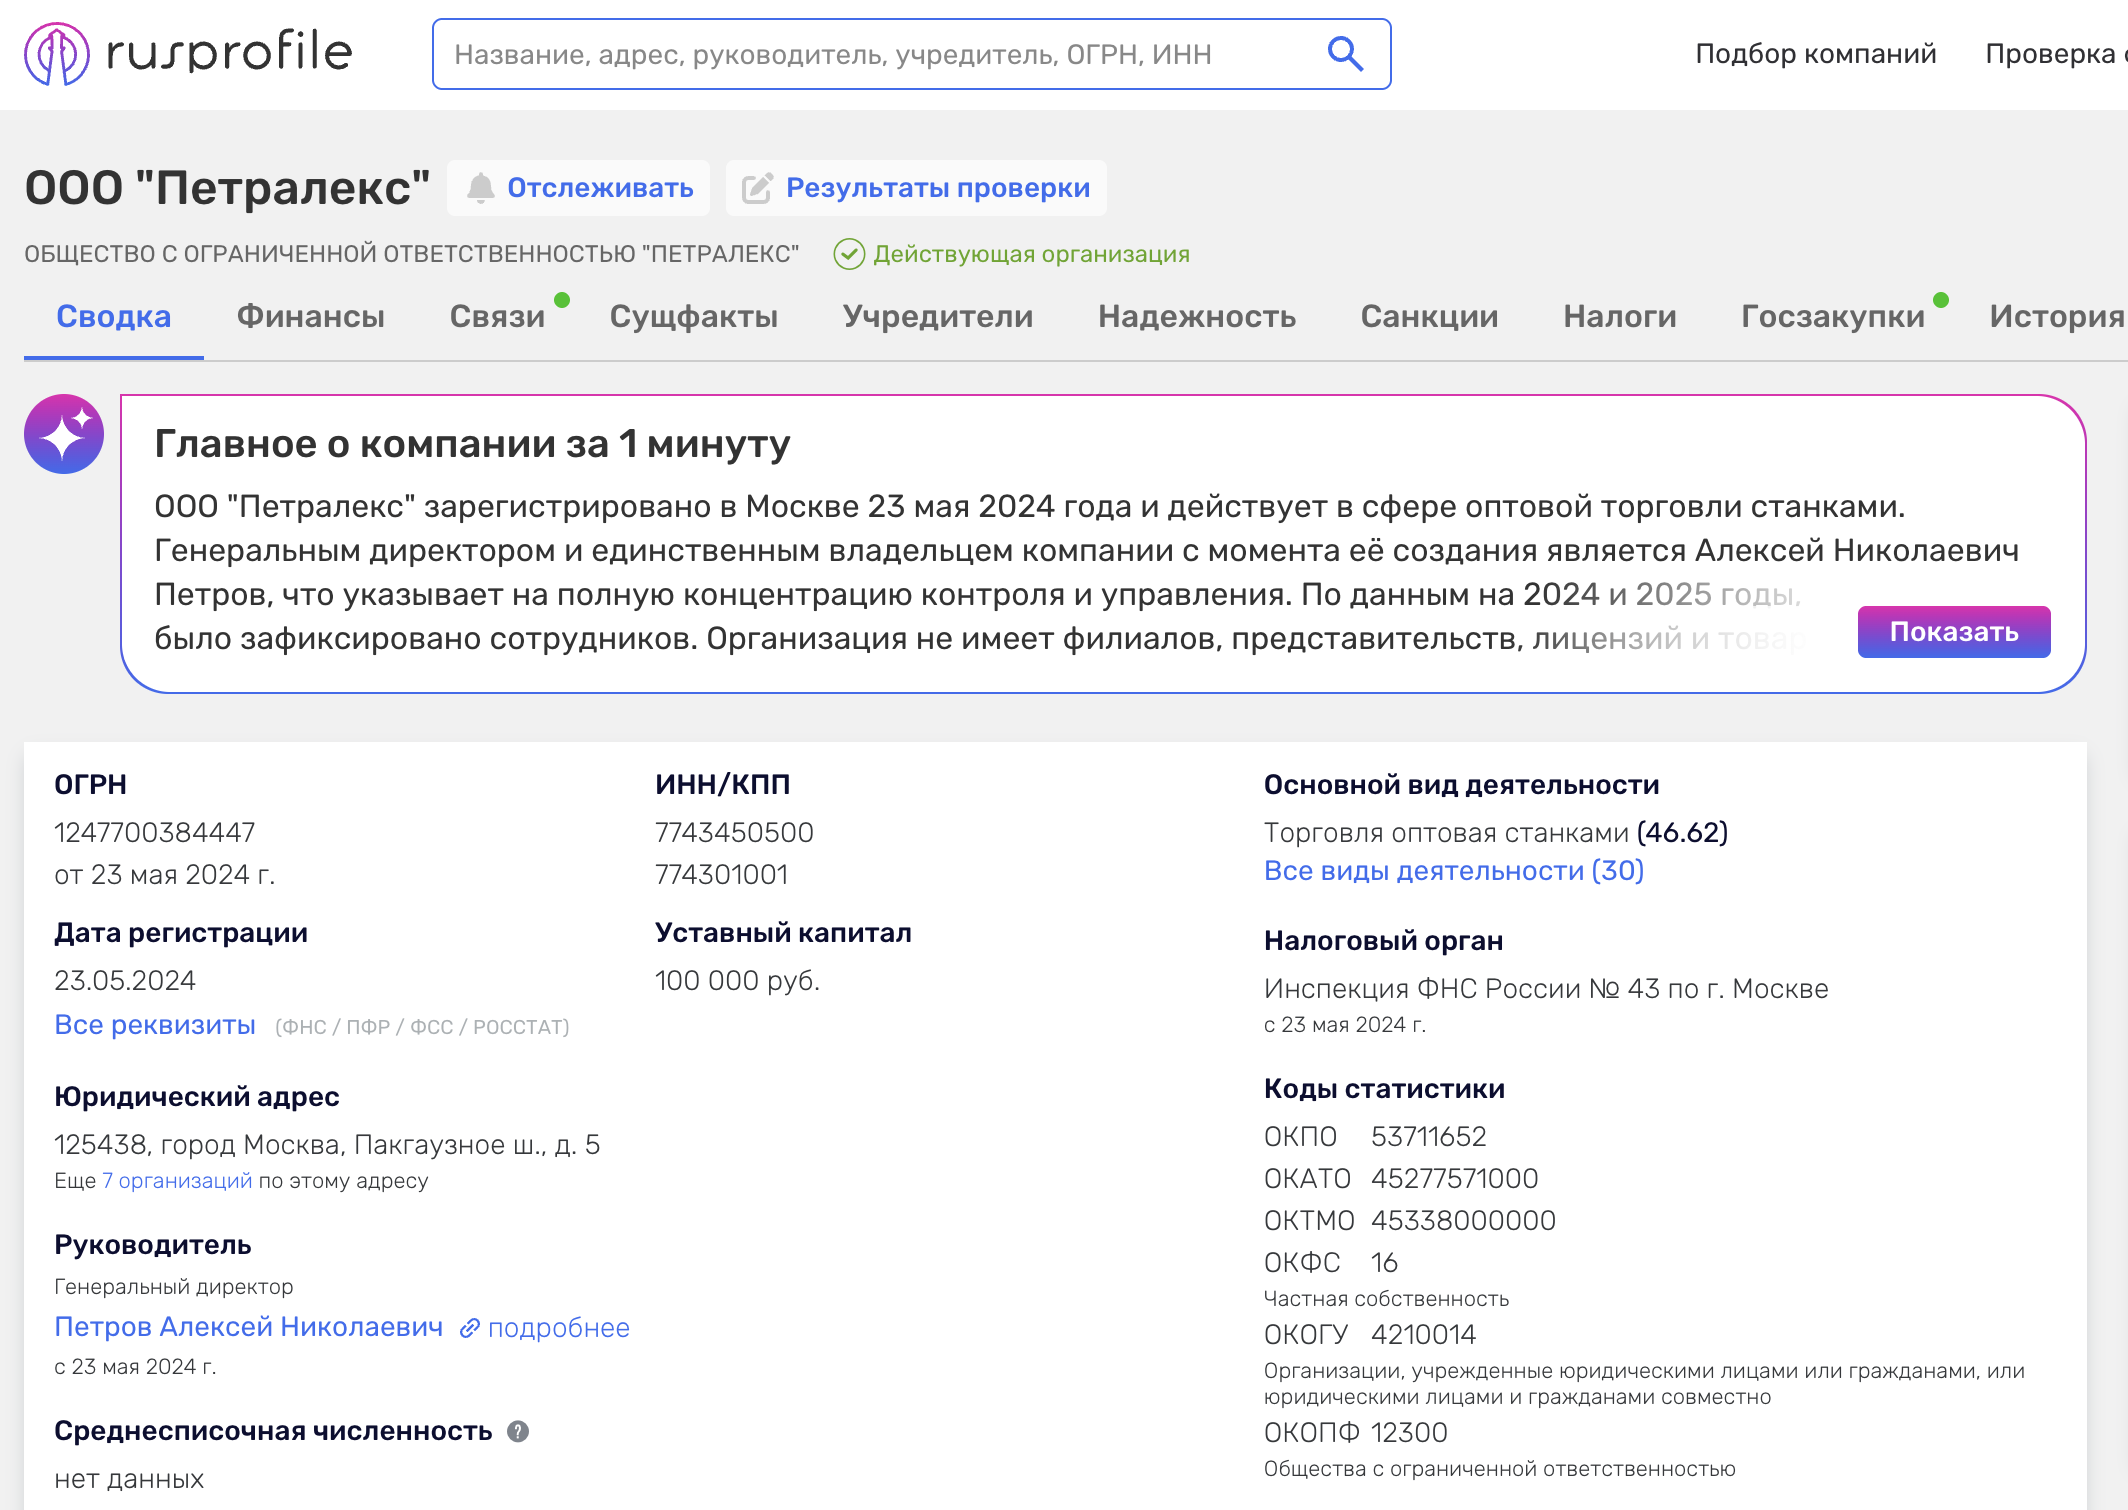
Task: Open Петров Алексей Николаевич profile link
Action: tap(249, 1327)
